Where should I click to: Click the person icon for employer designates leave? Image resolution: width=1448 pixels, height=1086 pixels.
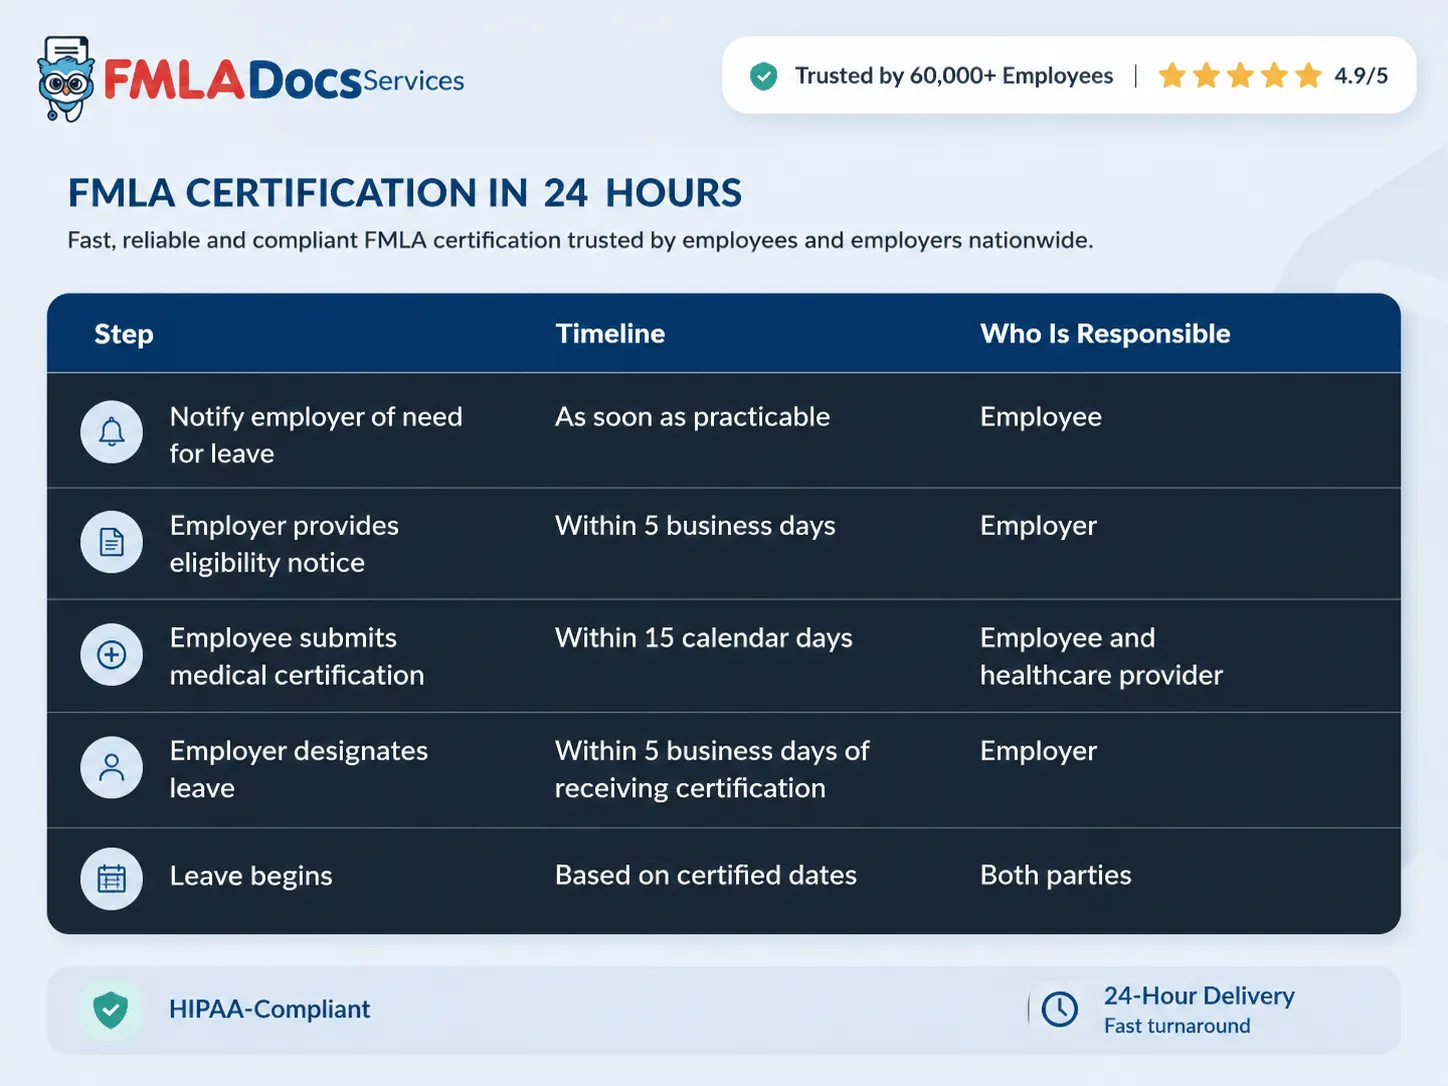[112, 768]
